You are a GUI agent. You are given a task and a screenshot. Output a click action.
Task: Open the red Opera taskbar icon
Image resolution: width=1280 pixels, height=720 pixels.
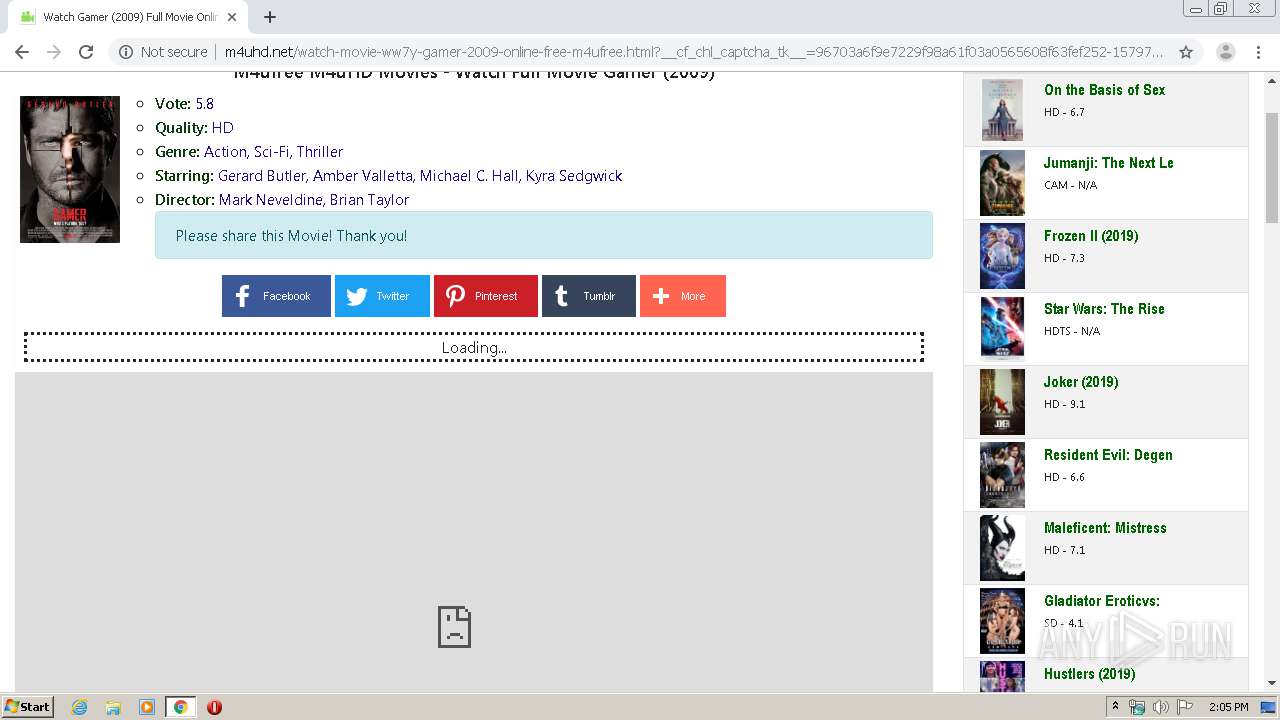[214, 707]
